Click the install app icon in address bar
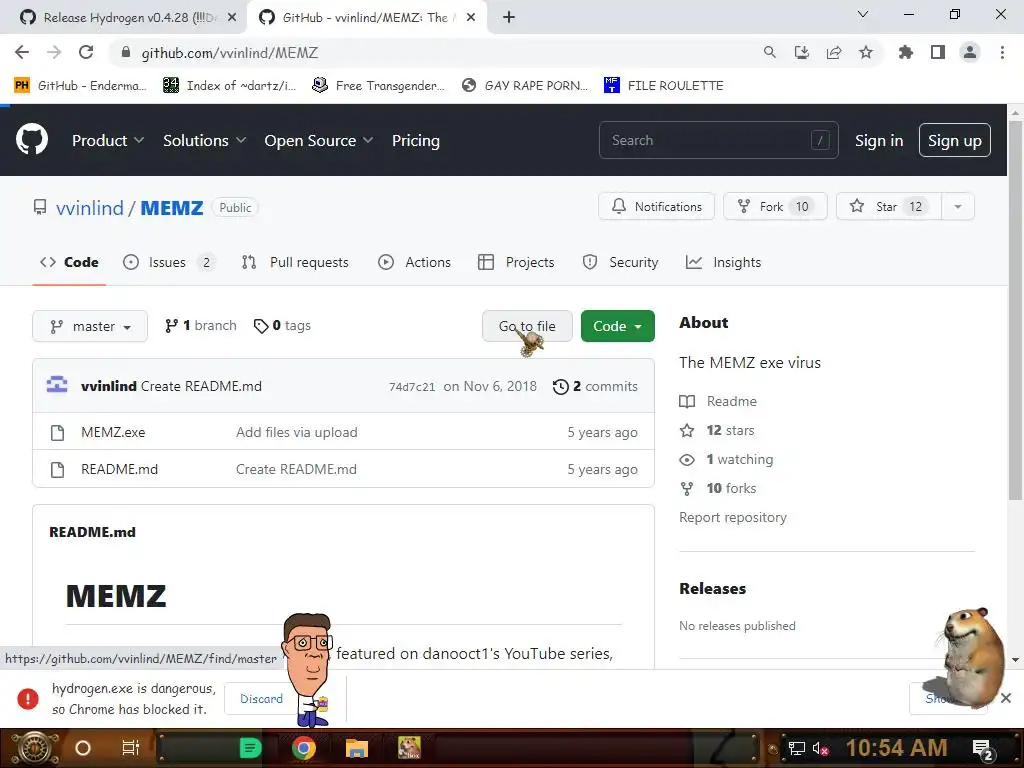 click(x=801, y=52)
